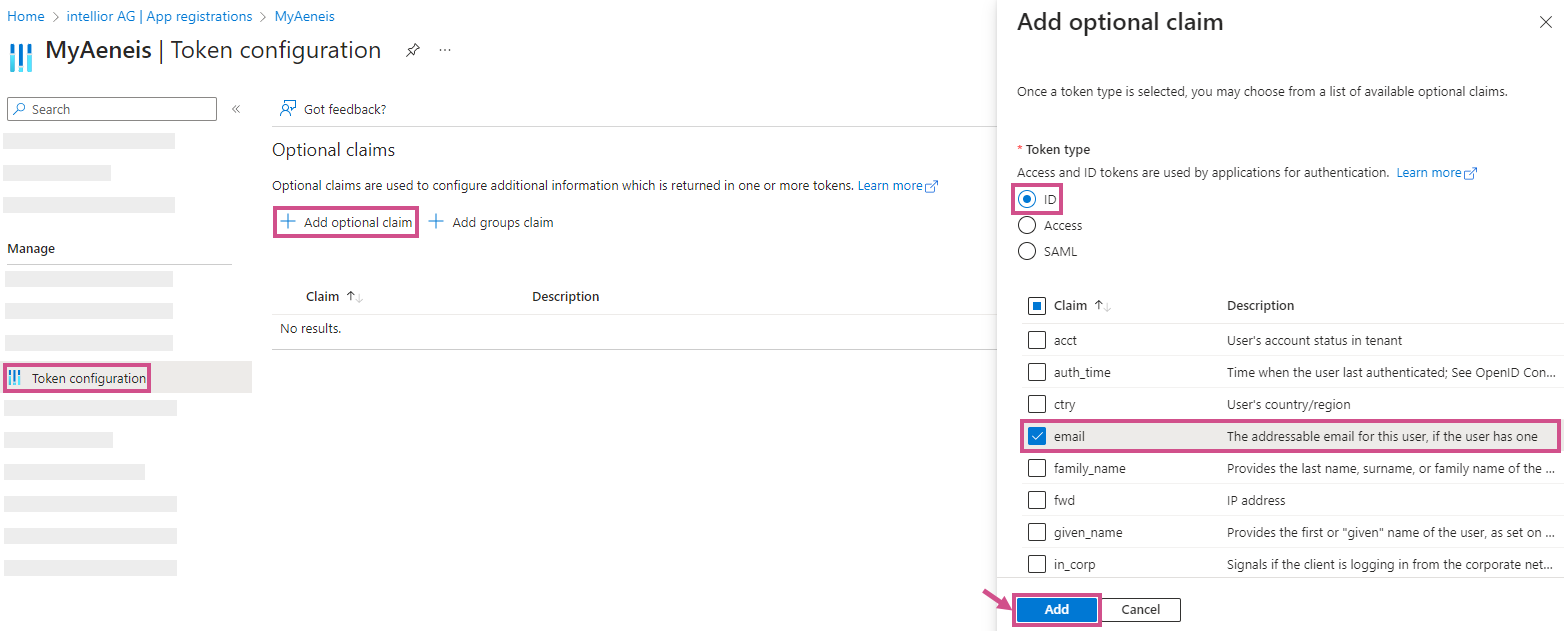Select the SAML token type radio button
The image size is (1564, 631).
[x=1026, y=252]
